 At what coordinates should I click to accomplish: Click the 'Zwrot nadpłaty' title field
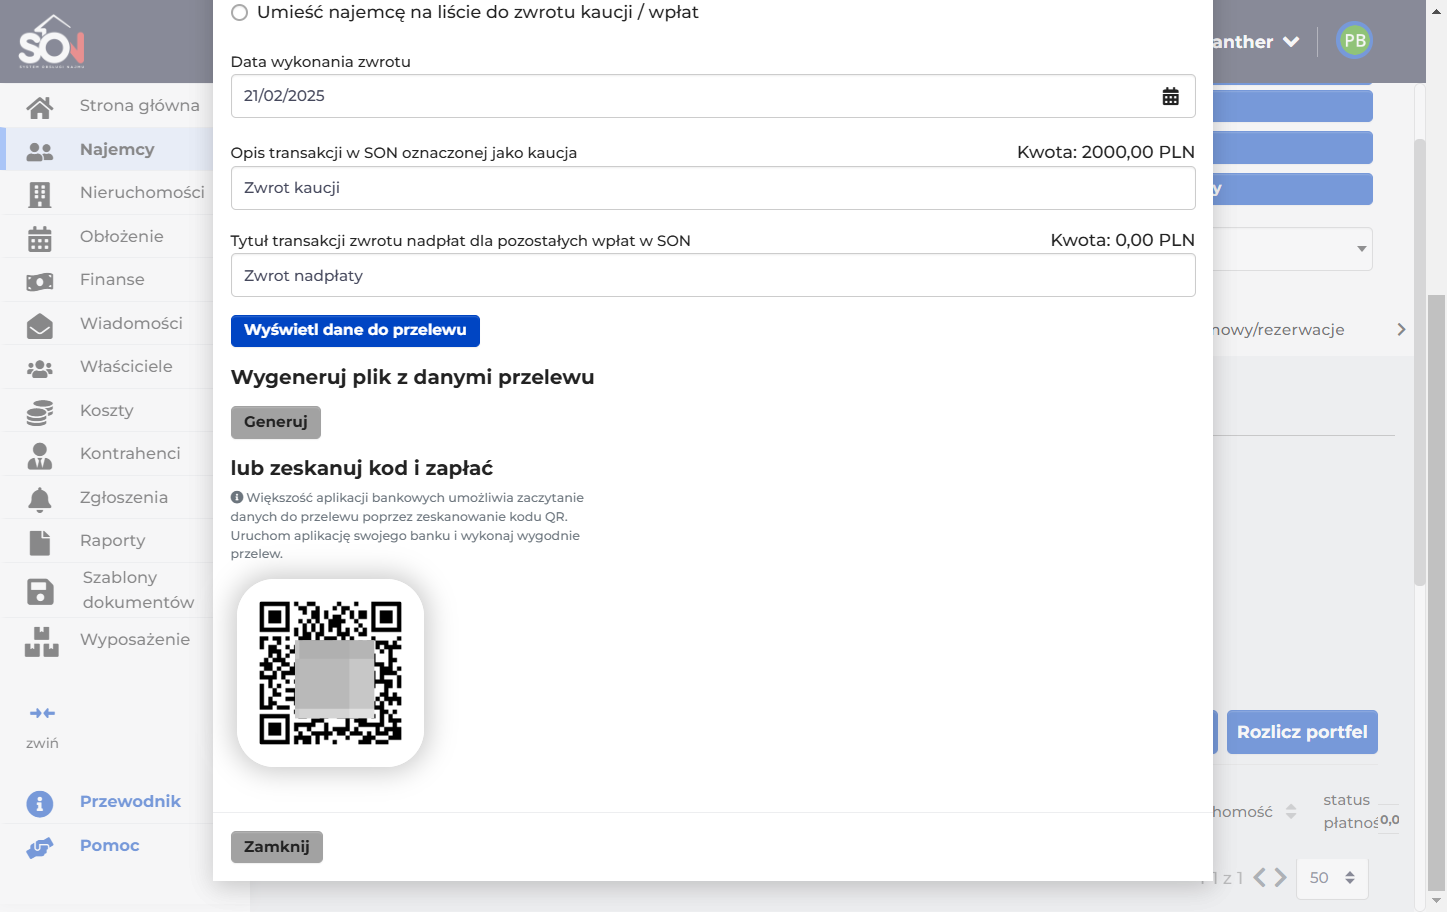(713, 275)
